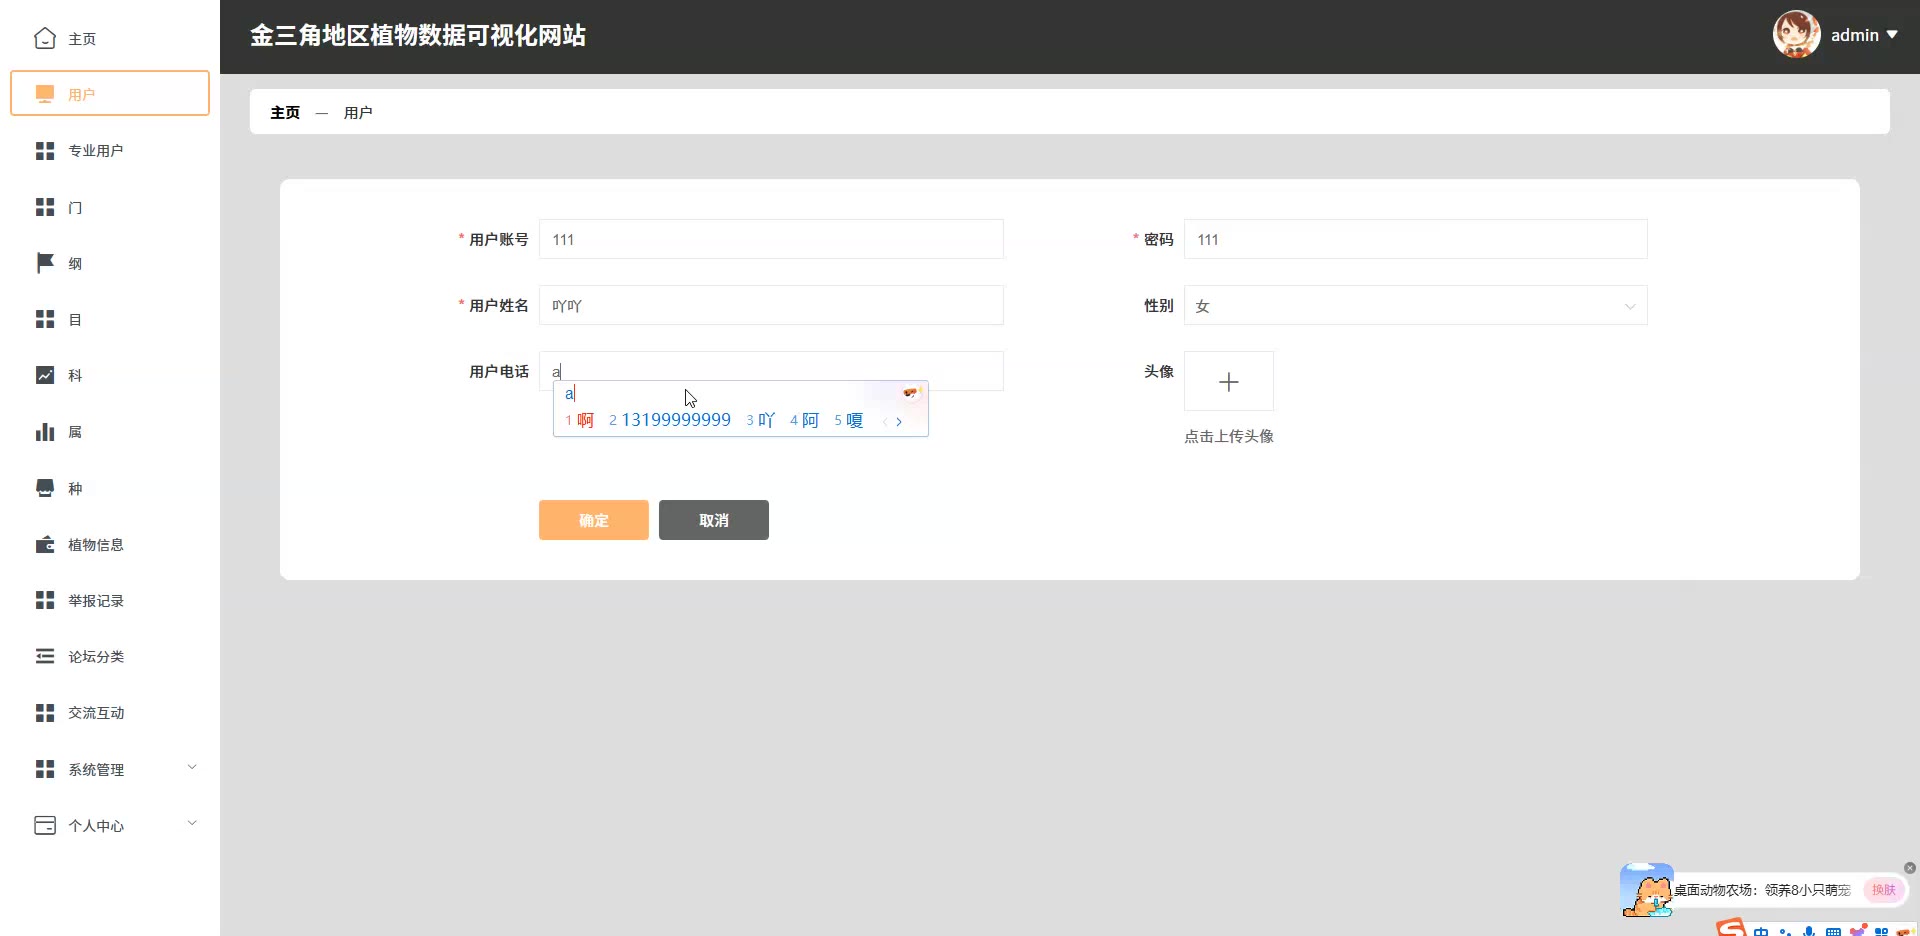The image size is (1920, 936).
Task: Click the 密码 input field
Action: 1416,239
